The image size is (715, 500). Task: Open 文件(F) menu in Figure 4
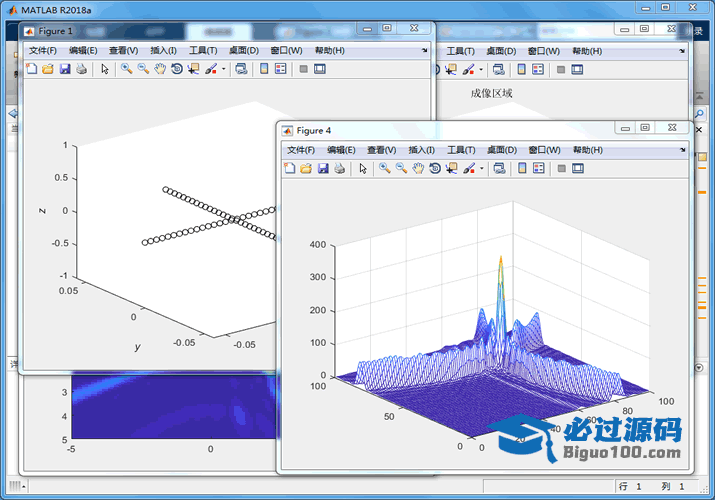301,150
